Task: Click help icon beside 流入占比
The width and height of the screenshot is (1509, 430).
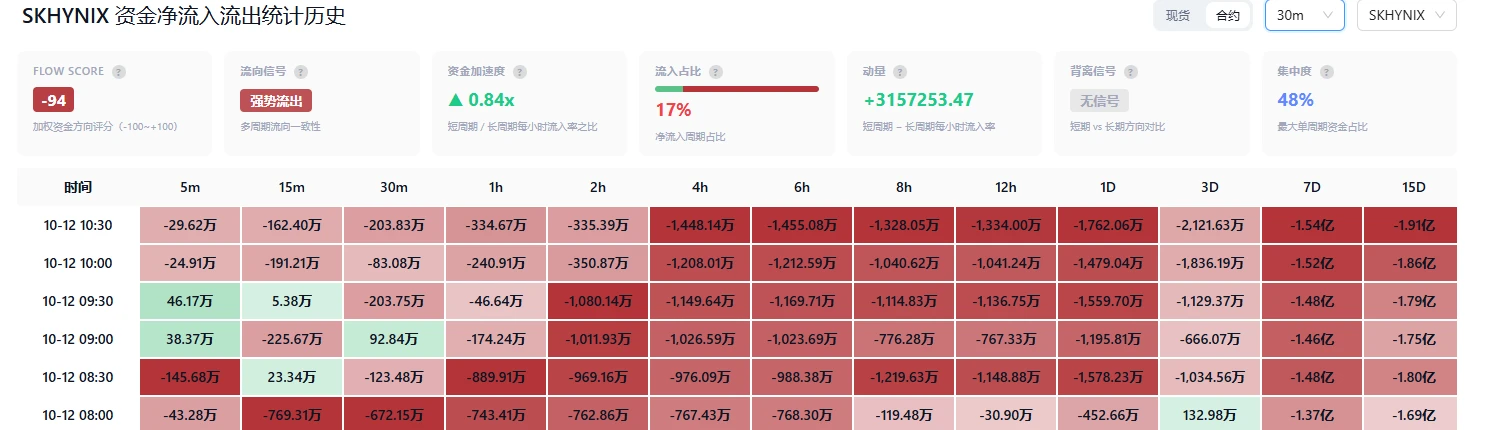Action: click(x=716, y=72)
